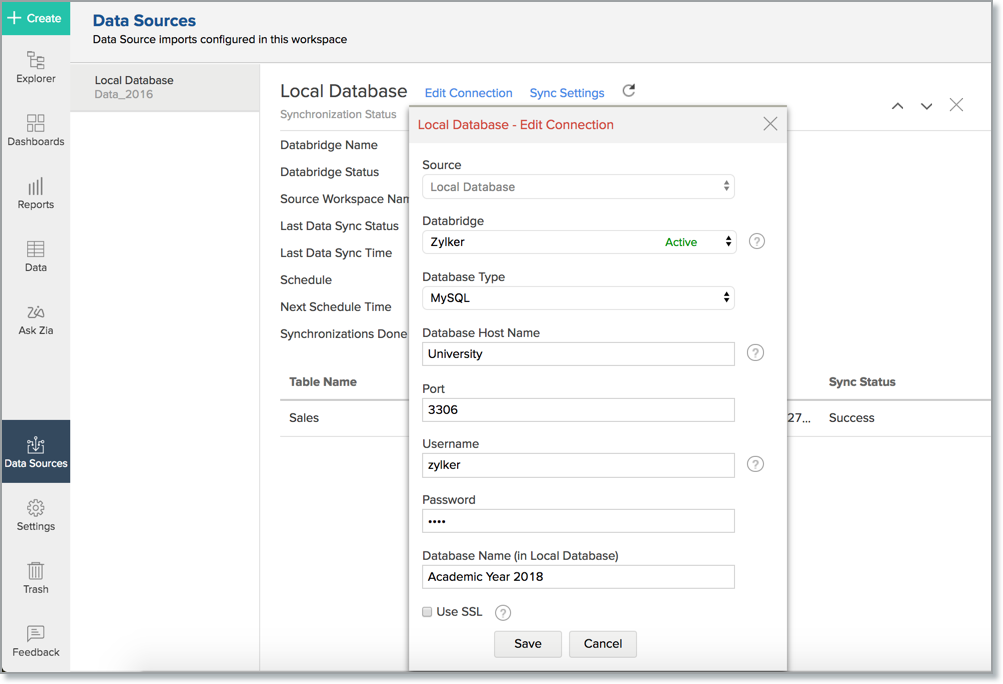The width and height of the screenshot is (1003, 684).
Task: Click the Sync Settings link
Action: [x=567, y=93]
